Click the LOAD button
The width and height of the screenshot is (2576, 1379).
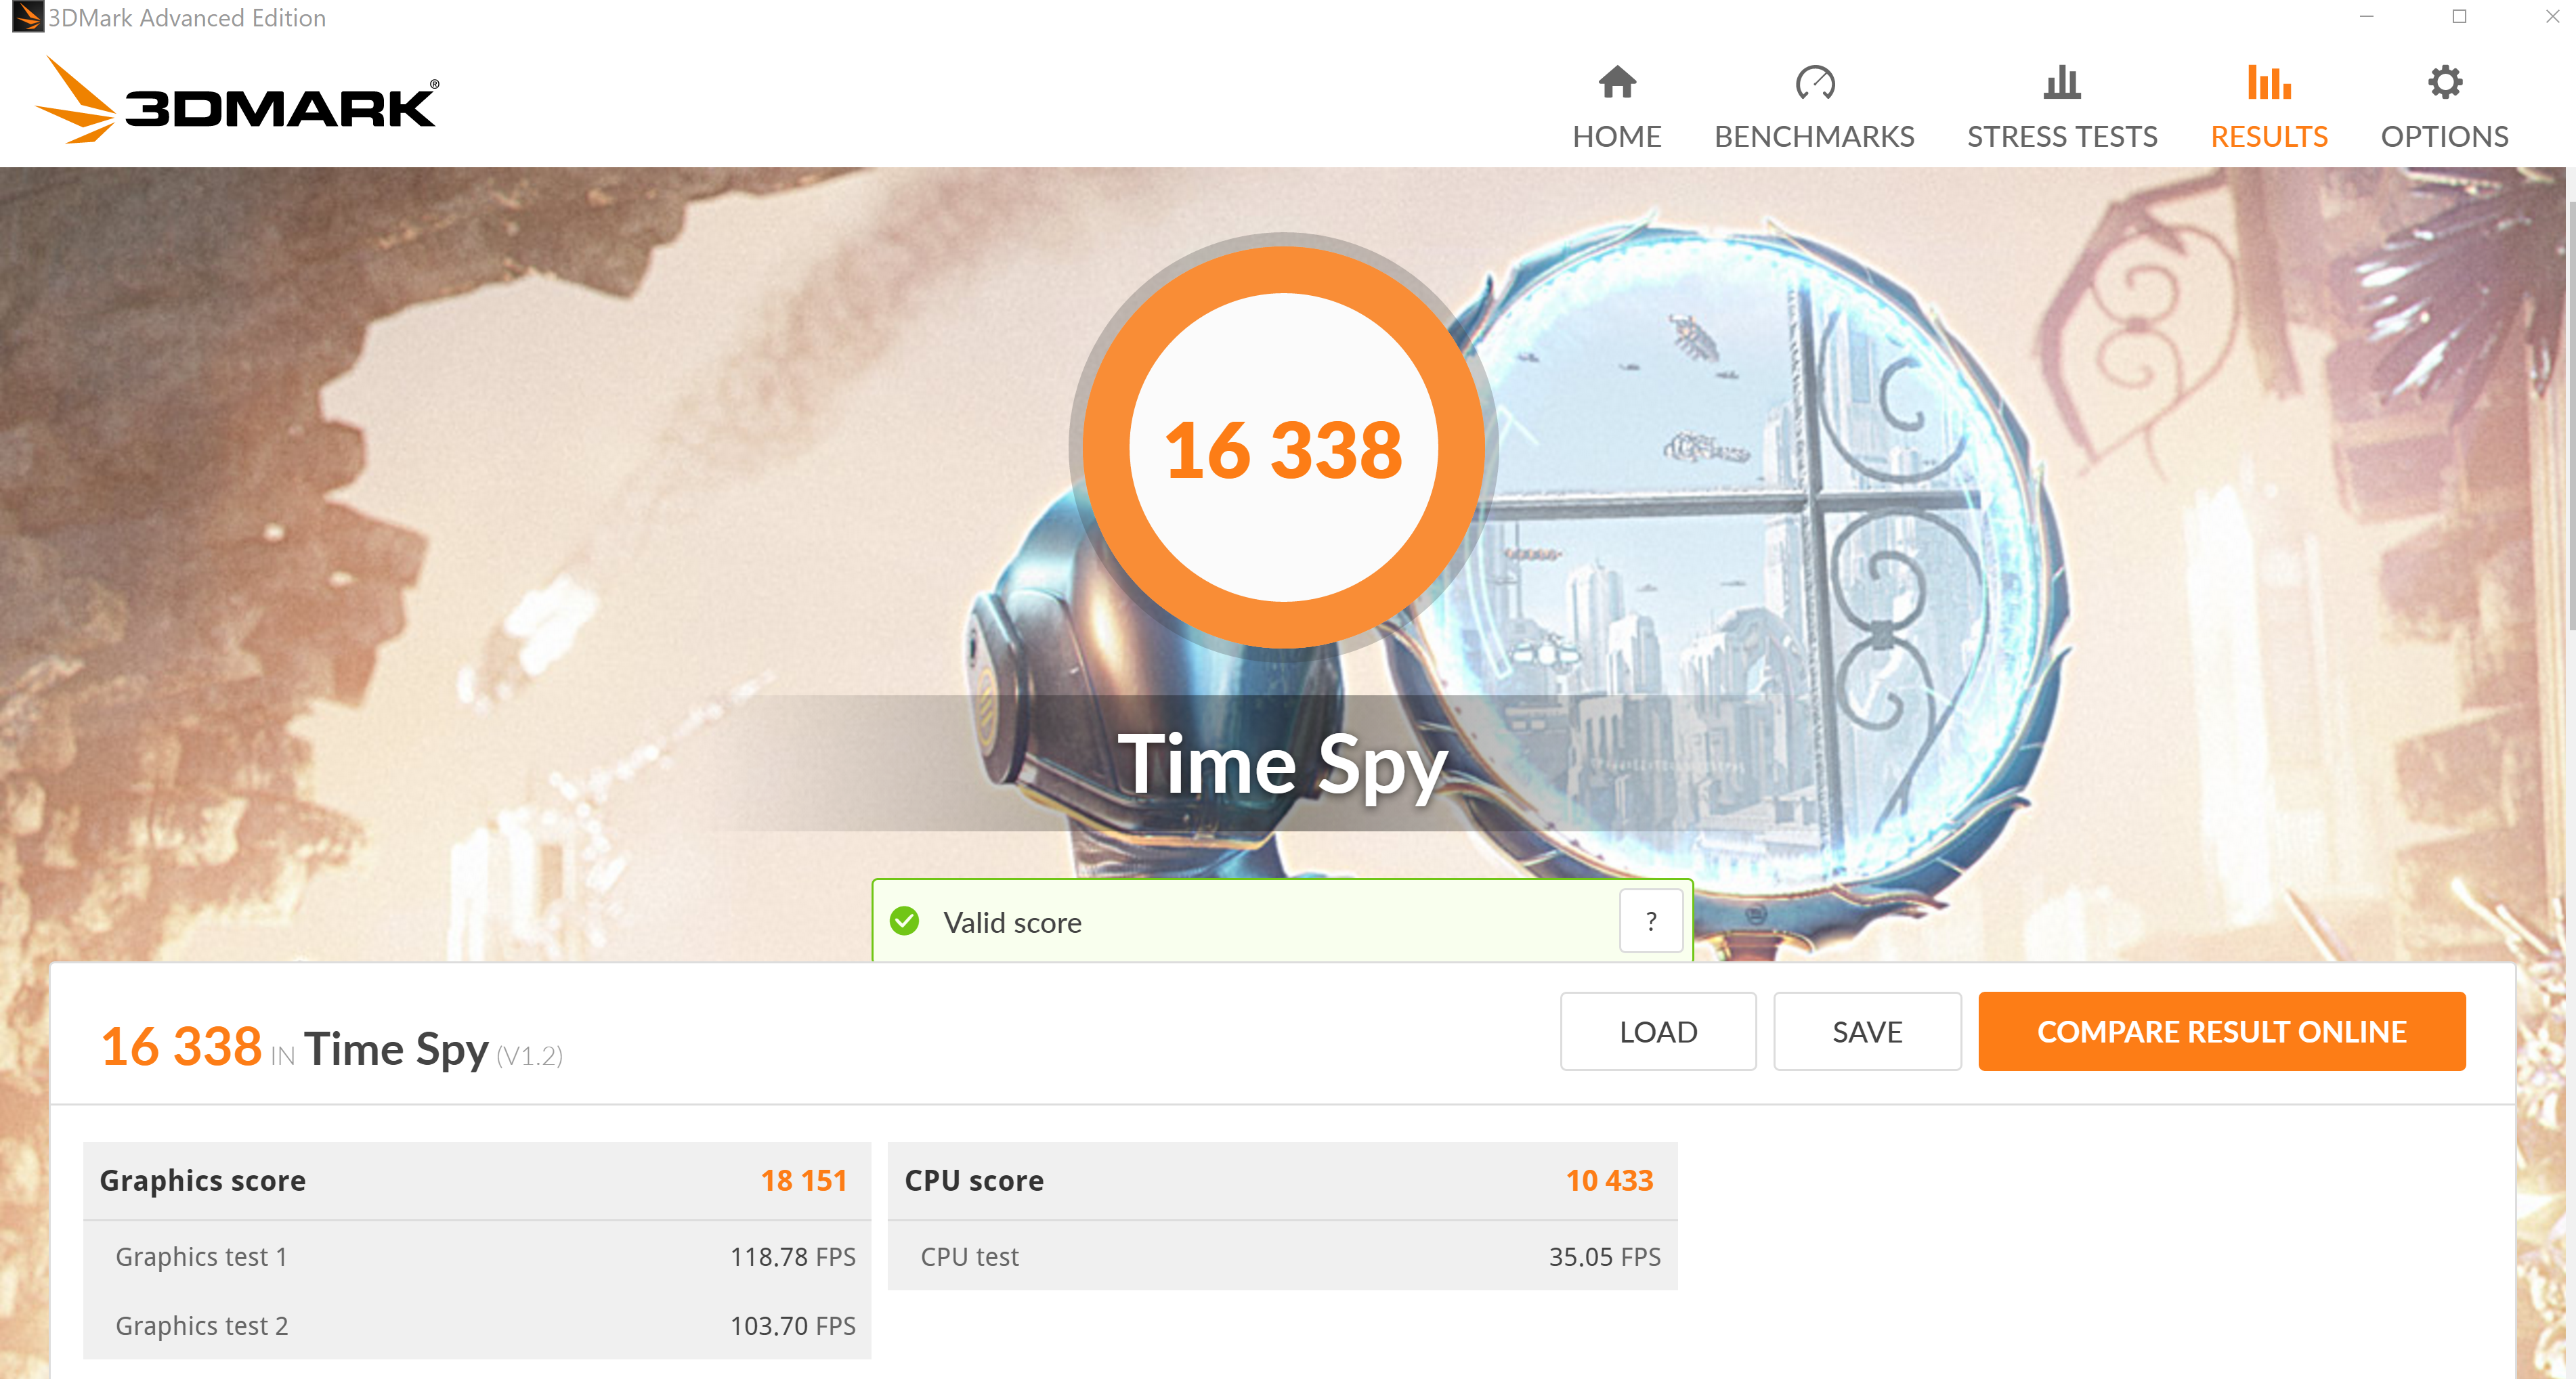[1658, 1031]
